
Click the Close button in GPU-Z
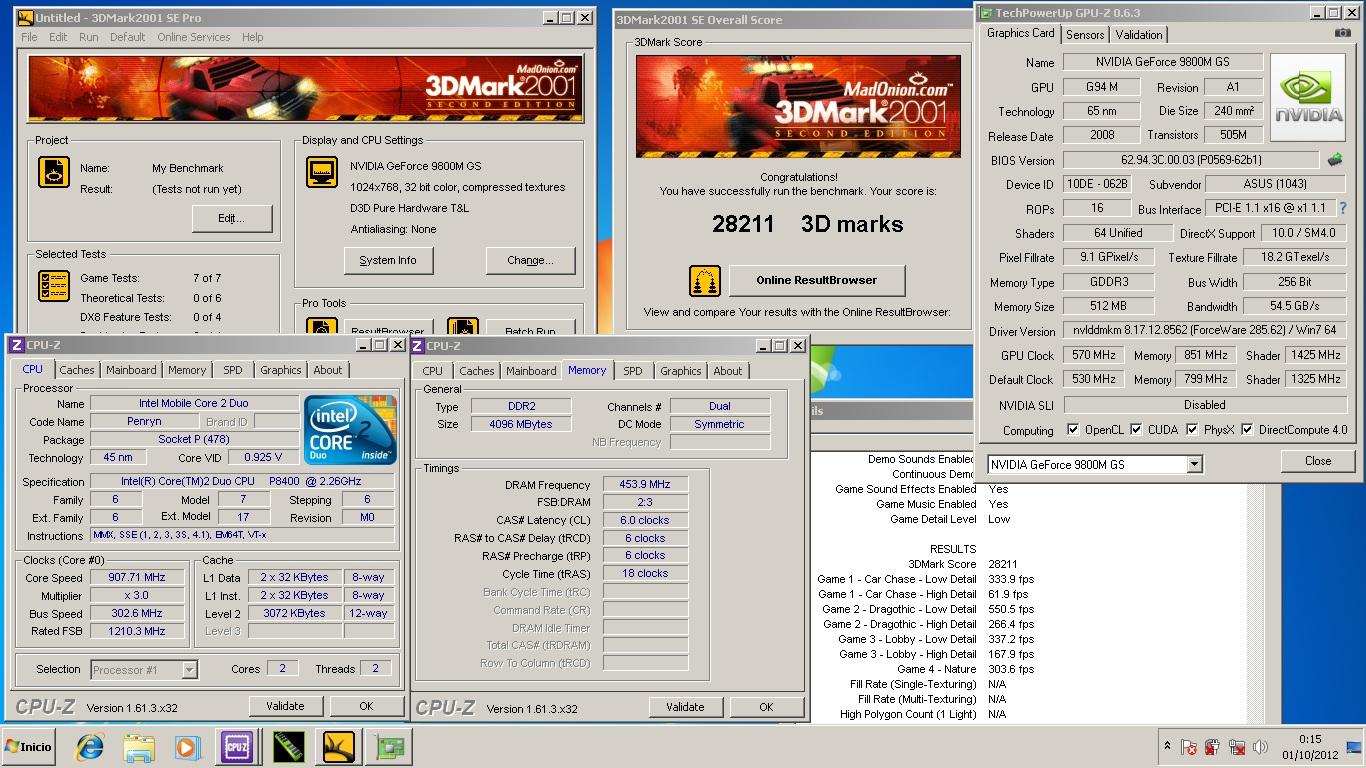point(1318,461)
